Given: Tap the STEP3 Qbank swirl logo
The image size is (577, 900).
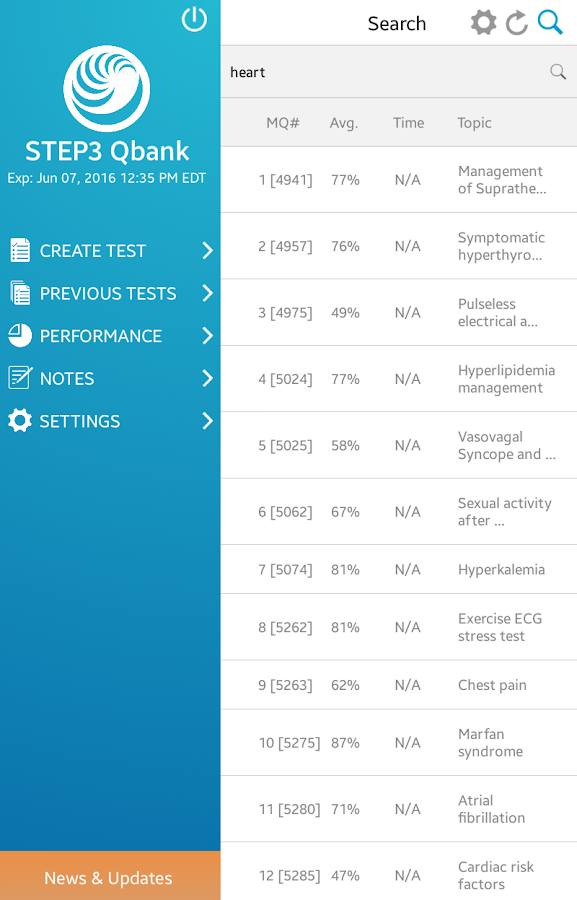Looking at the screenshot, I should point(107,88).
